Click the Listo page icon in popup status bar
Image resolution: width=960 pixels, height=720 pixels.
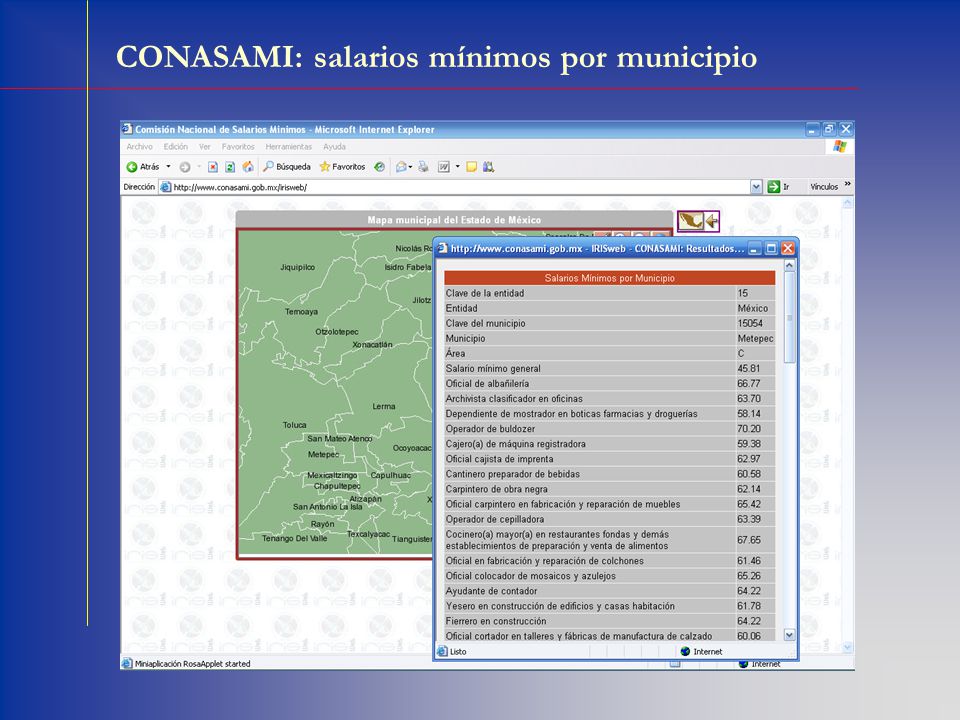(x=442, y=651)
